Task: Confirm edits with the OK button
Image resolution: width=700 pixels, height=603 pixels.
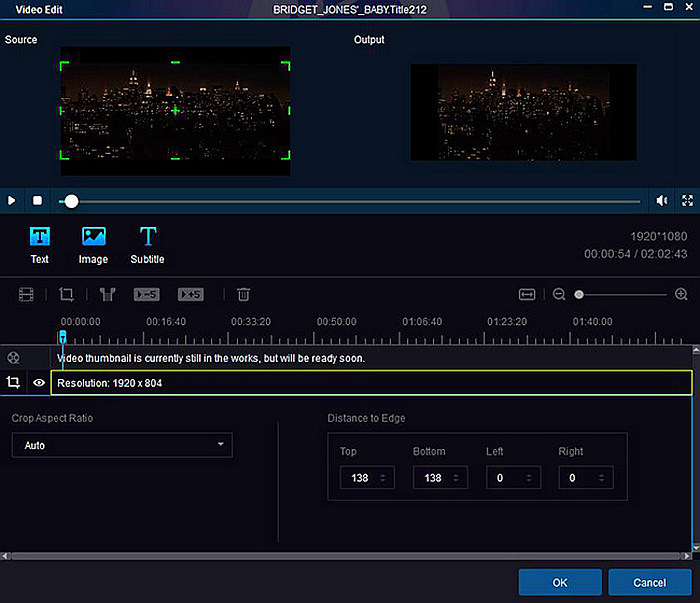Action: (x=560, y=582)
